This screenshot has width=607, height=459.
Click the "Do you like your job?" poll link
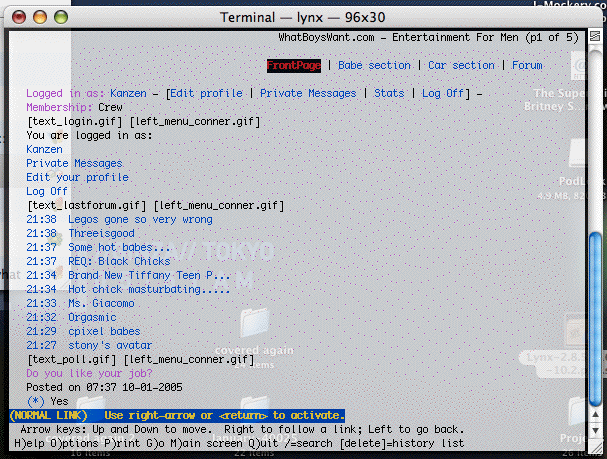[x=89, y=373]
